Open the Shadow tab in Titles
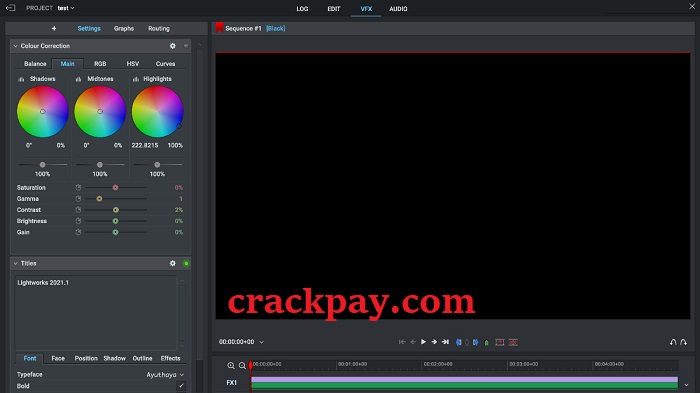Screen dimensions: 700x393 [x=114, y=358]
